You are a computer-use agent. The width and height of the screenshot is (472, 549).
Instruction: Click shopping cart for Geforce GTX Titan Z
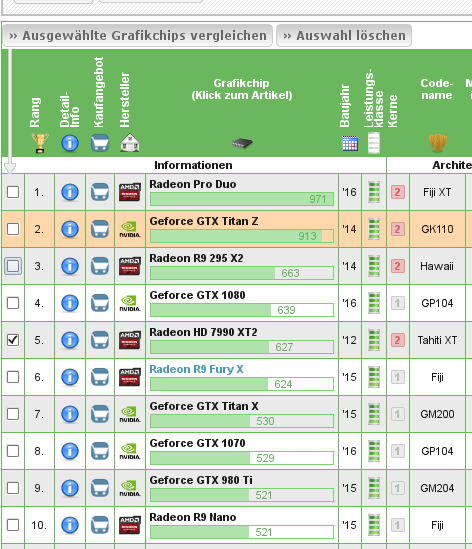point(100,229)
